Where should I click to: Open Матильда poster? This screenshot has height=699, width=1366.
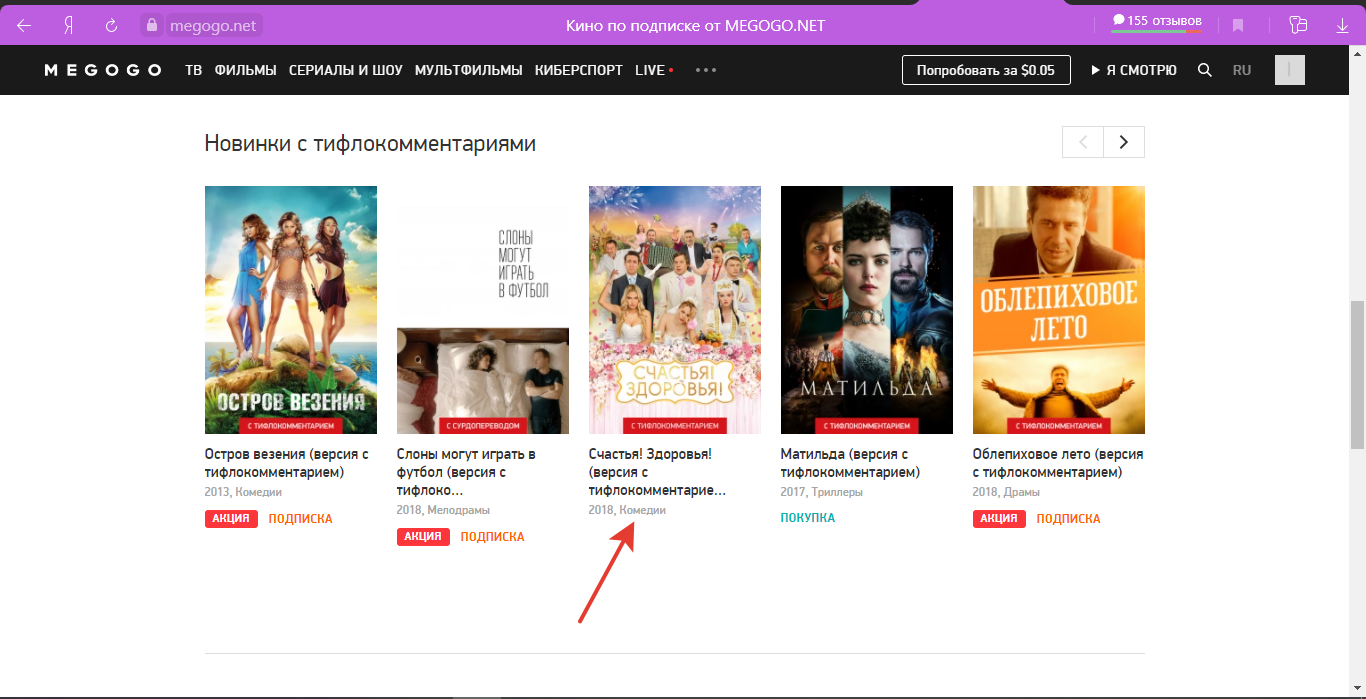(x=867, y=310)
